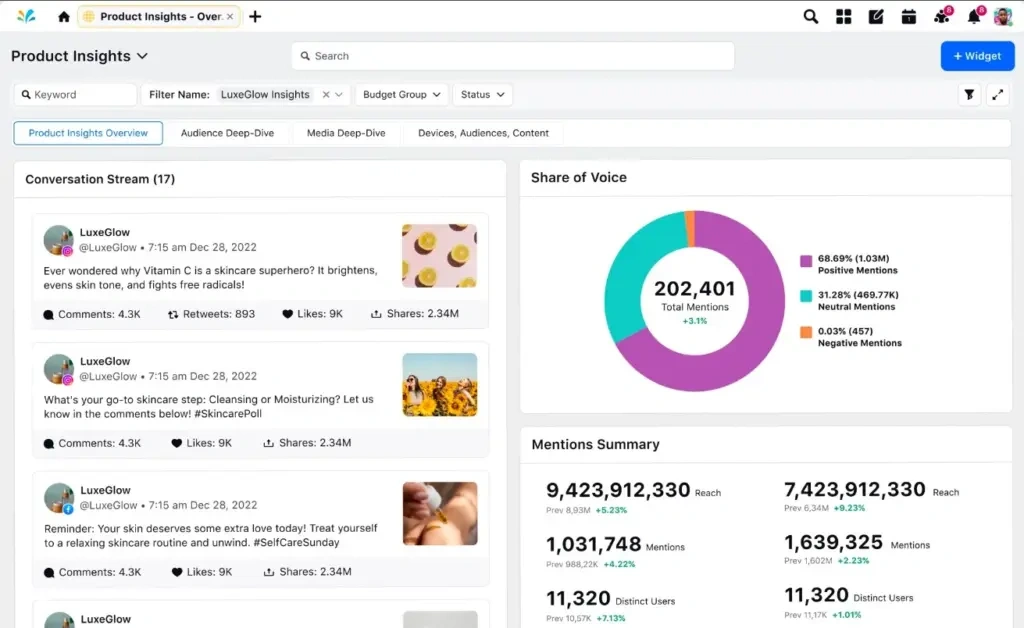
Task: Clear the LuxeGlow Insights filter
Action: coord(326,95)
